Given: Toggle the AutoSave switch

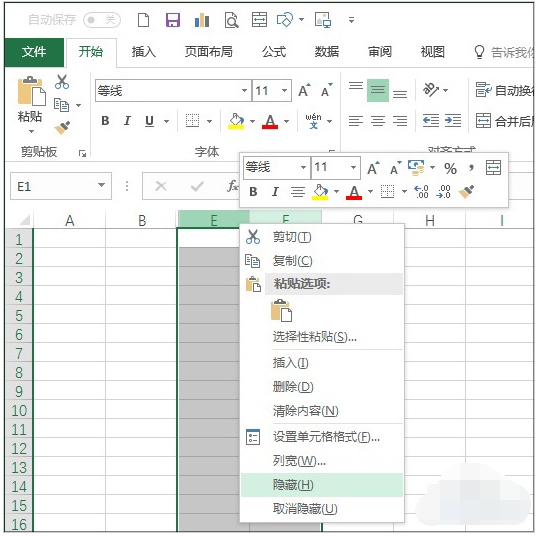Looking at the screenshot, I should pyautogui.click(x=102, y=20).
